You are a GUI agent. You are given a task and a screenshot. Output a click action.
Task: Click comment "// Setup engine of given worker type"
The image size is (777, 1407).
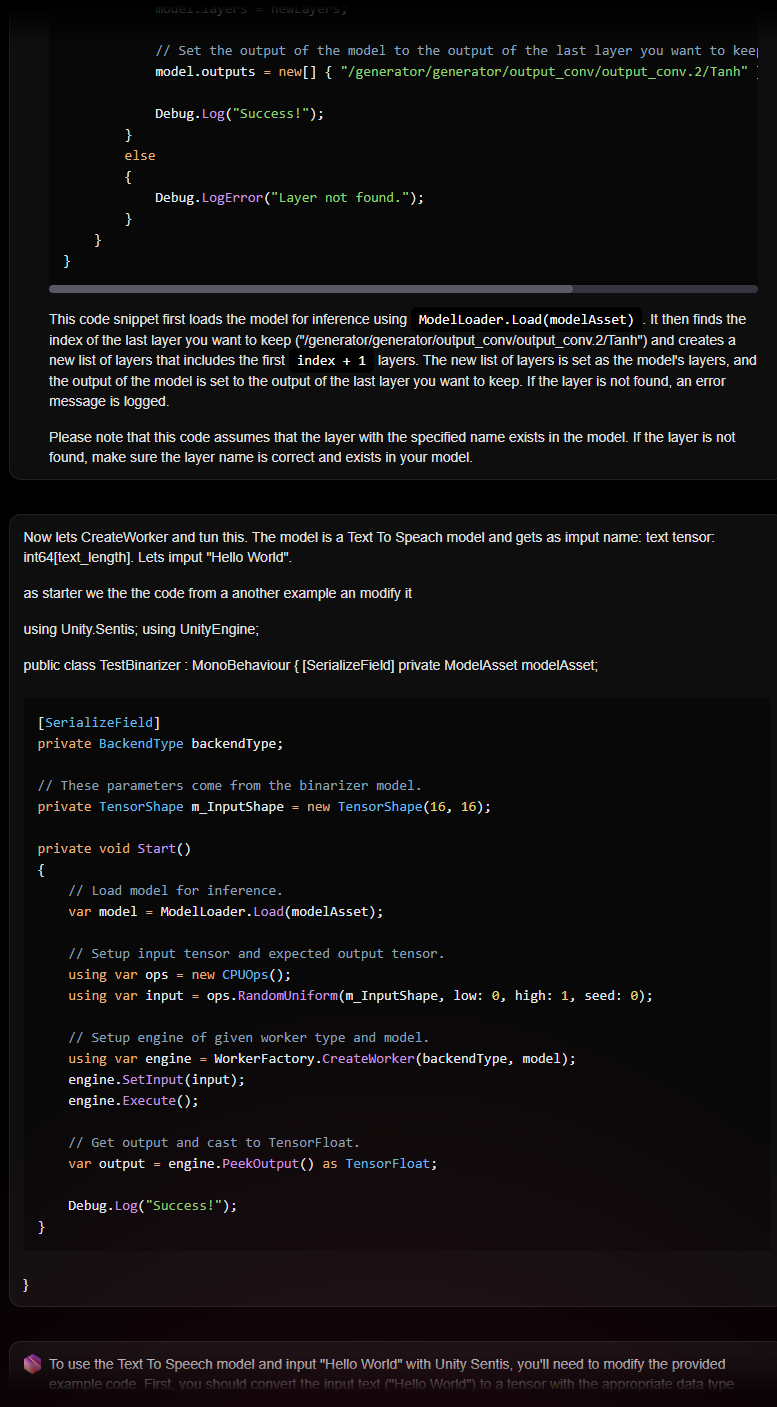[x=248, y=1038]
